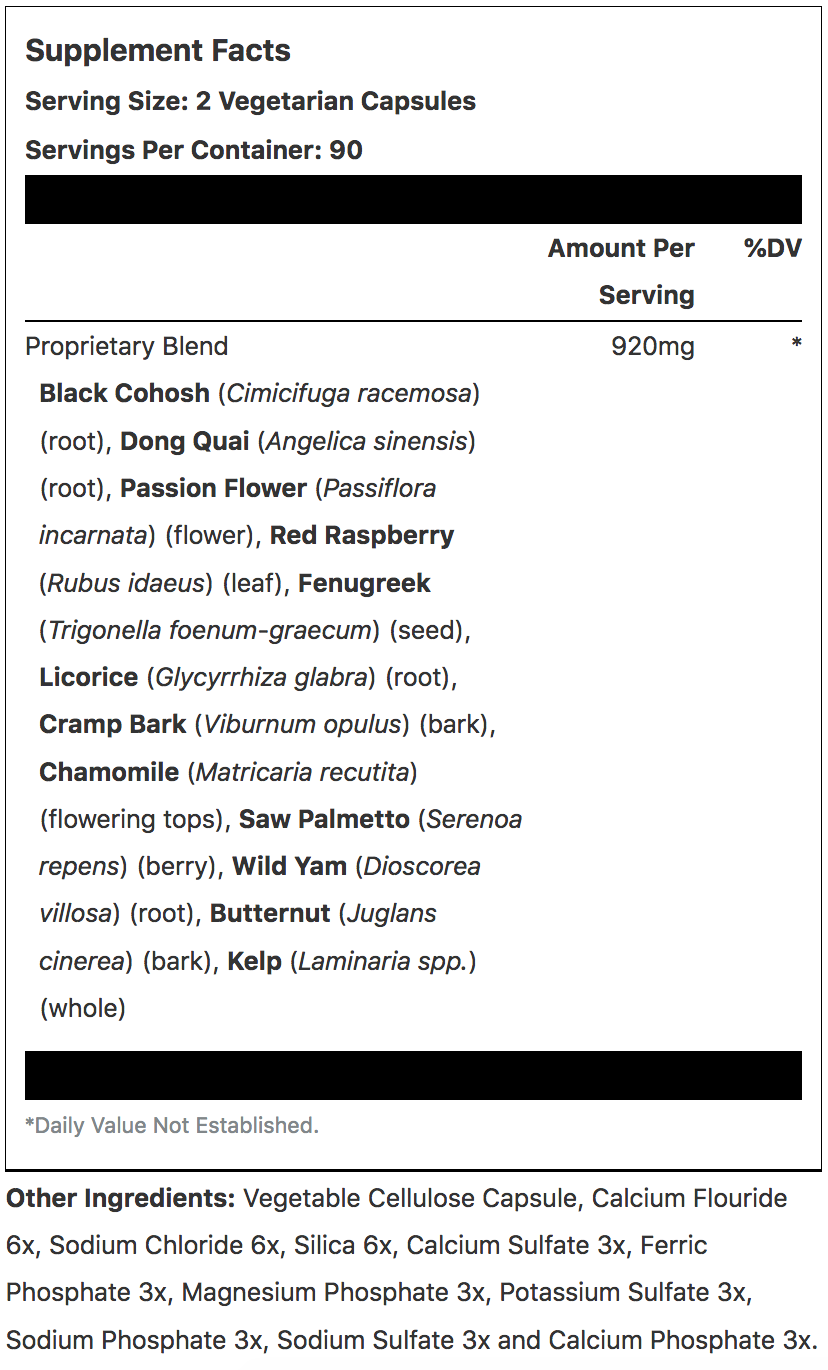Click the Red Raspberry ingredient name
The image size is (828, 1370).
coord(362,535)
